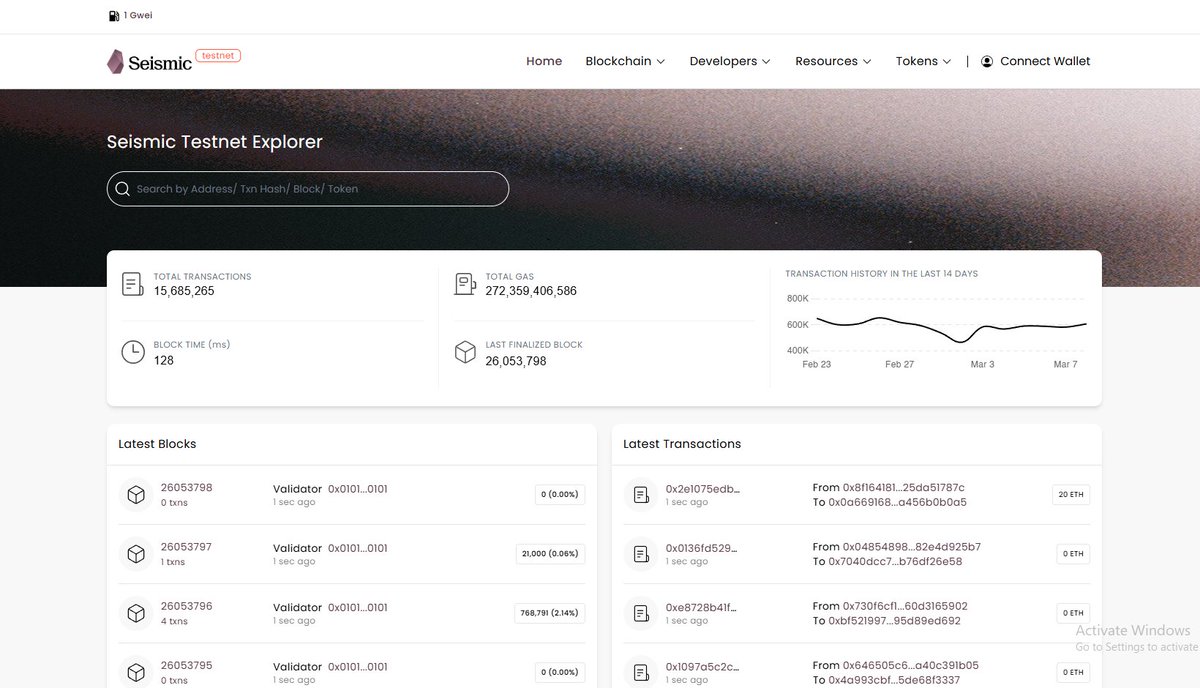Open sender address 0x04854898...82e4d925b7
The image size is (1200, 688).
click(912, 547)
